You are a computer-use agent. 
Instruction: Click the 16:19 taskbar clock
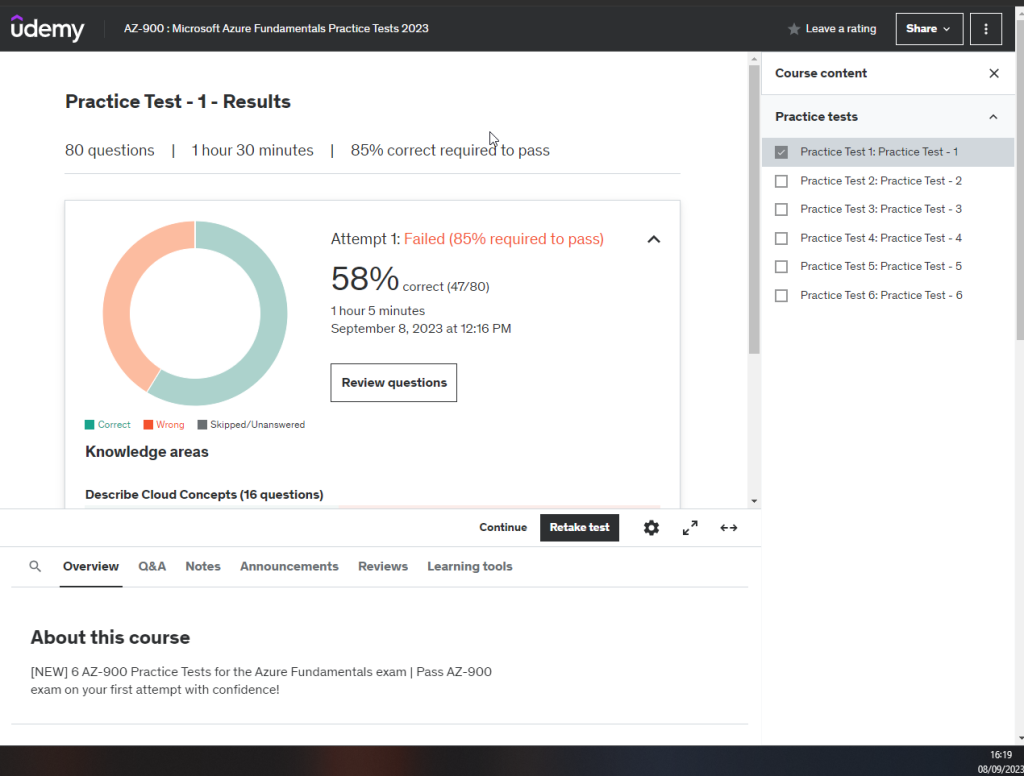pyautogui.click(x=1000, y=755)
